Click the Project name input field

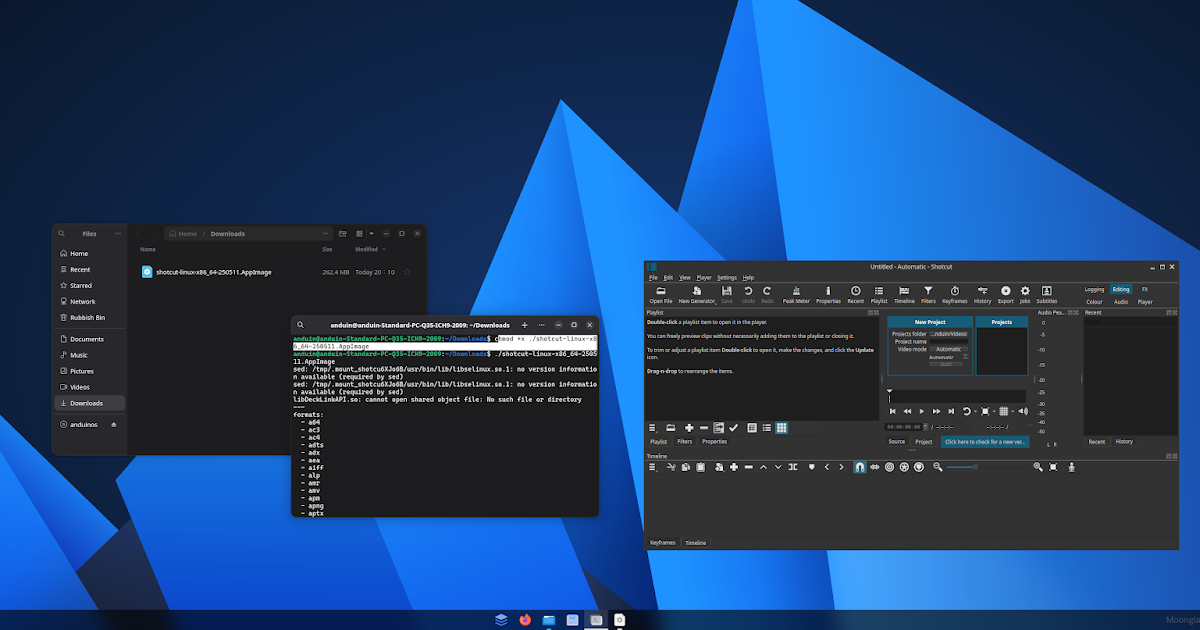948,341
